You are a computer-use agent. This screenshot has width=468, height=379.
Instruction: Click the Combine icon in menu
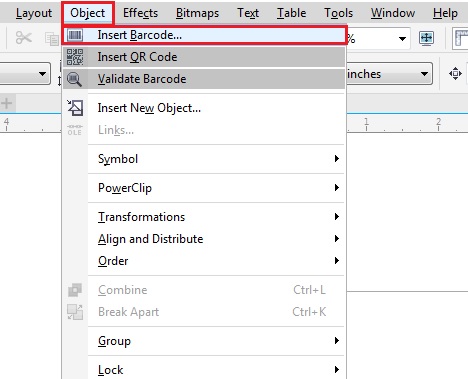75,290
